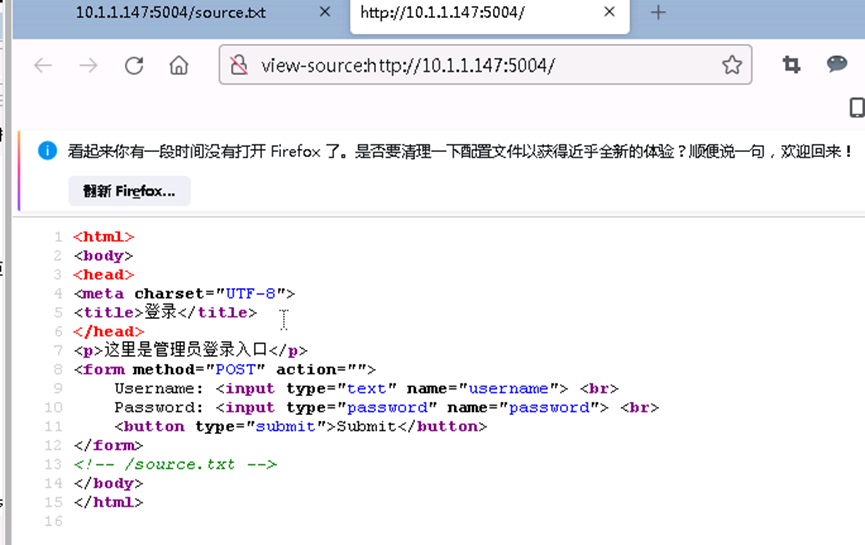Image resolution: width=865 pixels, height=545 pixels.
Task: Click the closing </head> tag
Action: pos(109,332)
